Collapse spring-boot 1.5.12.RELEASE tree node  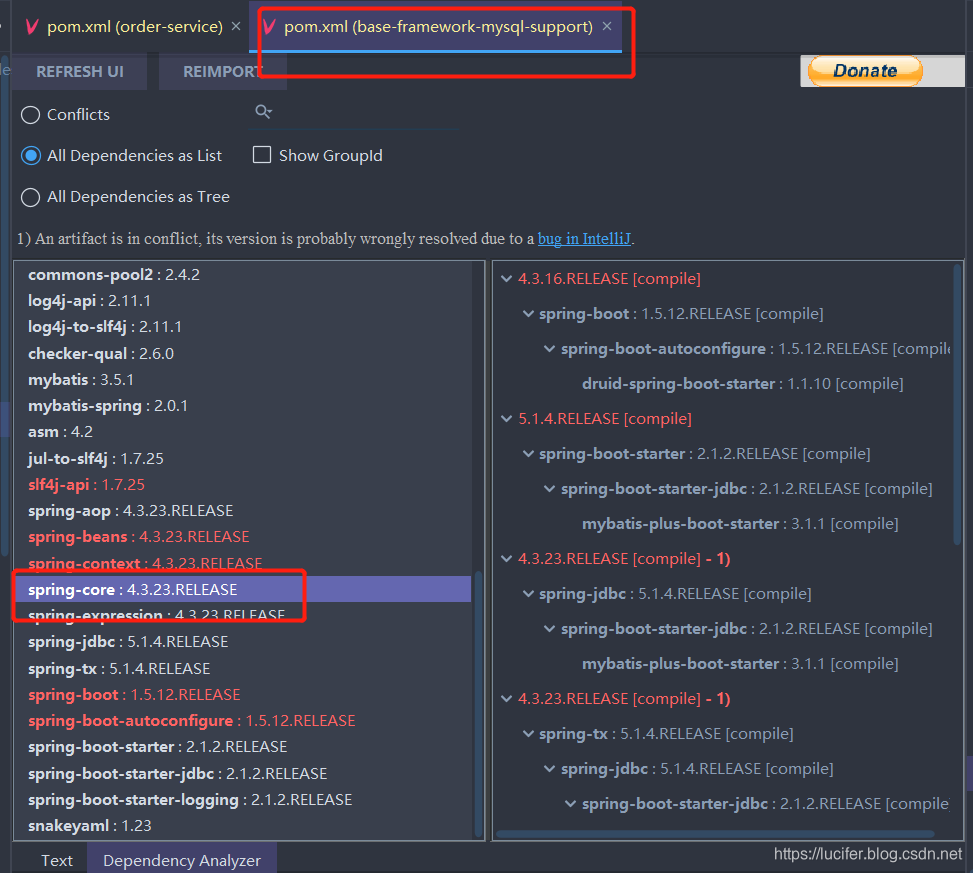[x=528, y=313]
